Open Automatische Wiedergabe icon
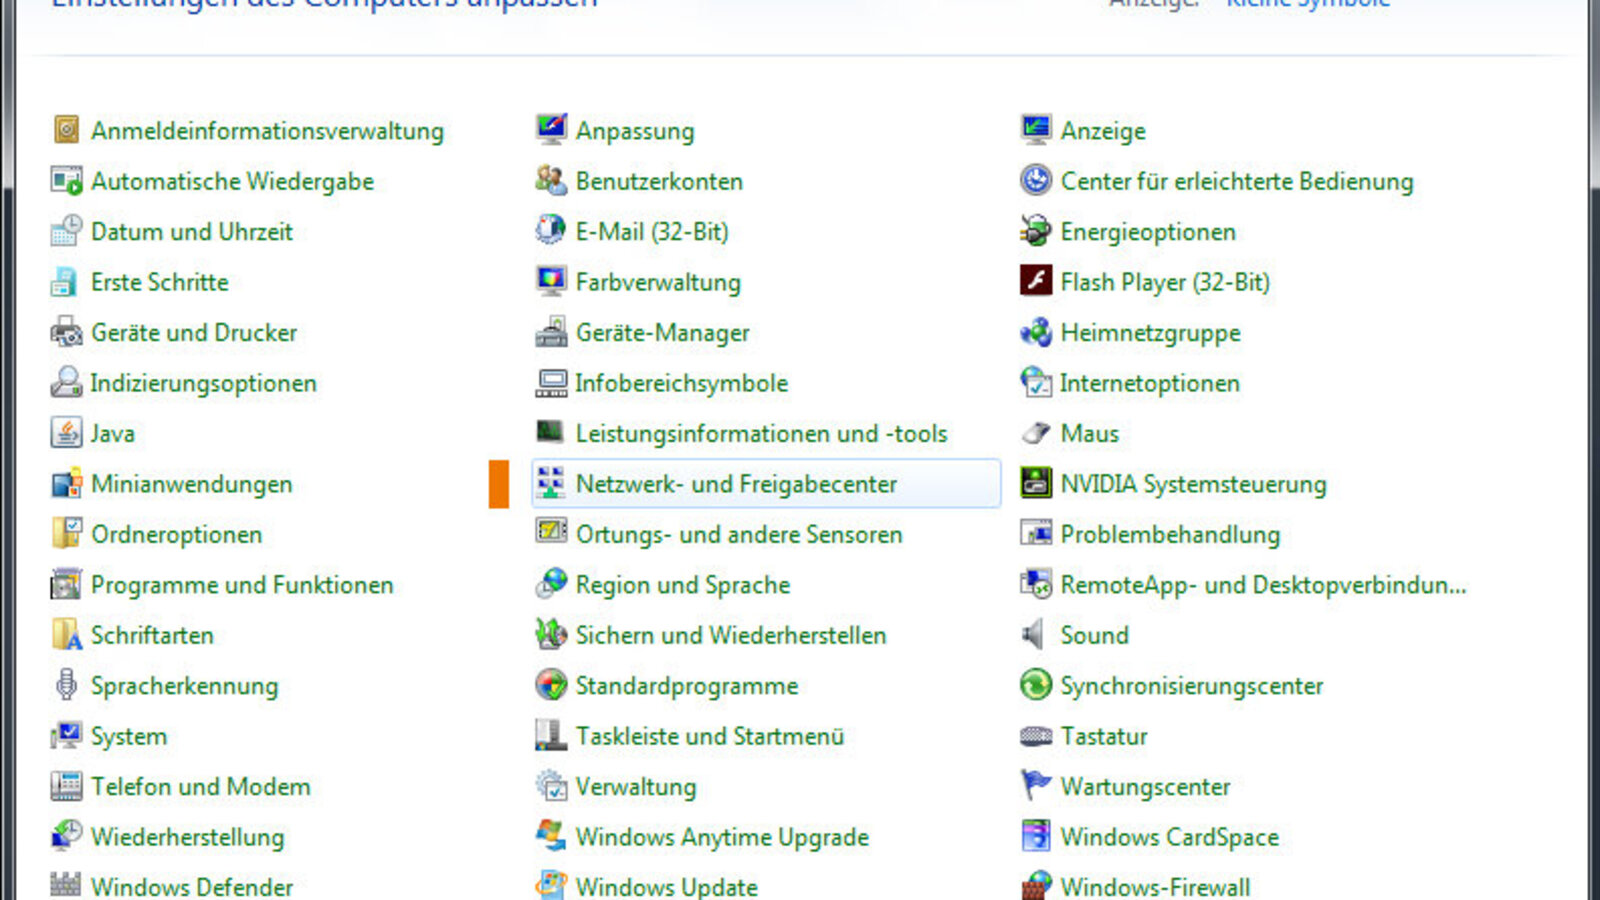 (66, 181)
